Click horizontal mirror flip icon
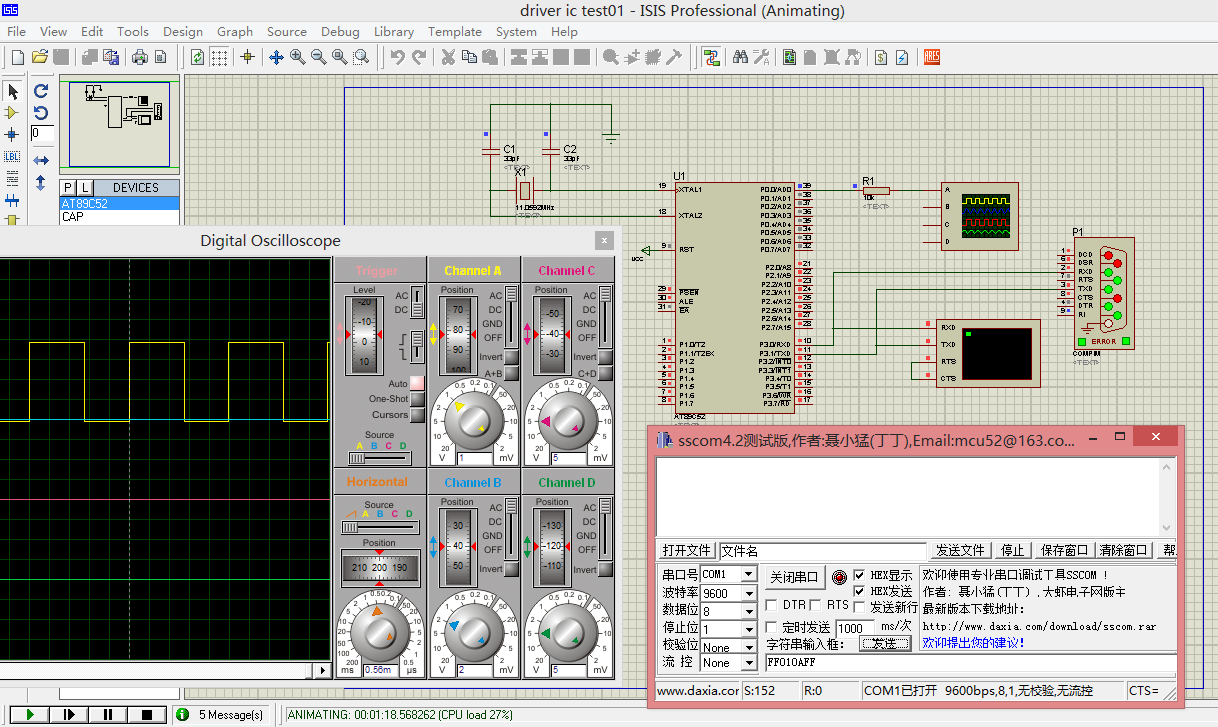The image size is (1218, 727). click(x=41, y=160)
